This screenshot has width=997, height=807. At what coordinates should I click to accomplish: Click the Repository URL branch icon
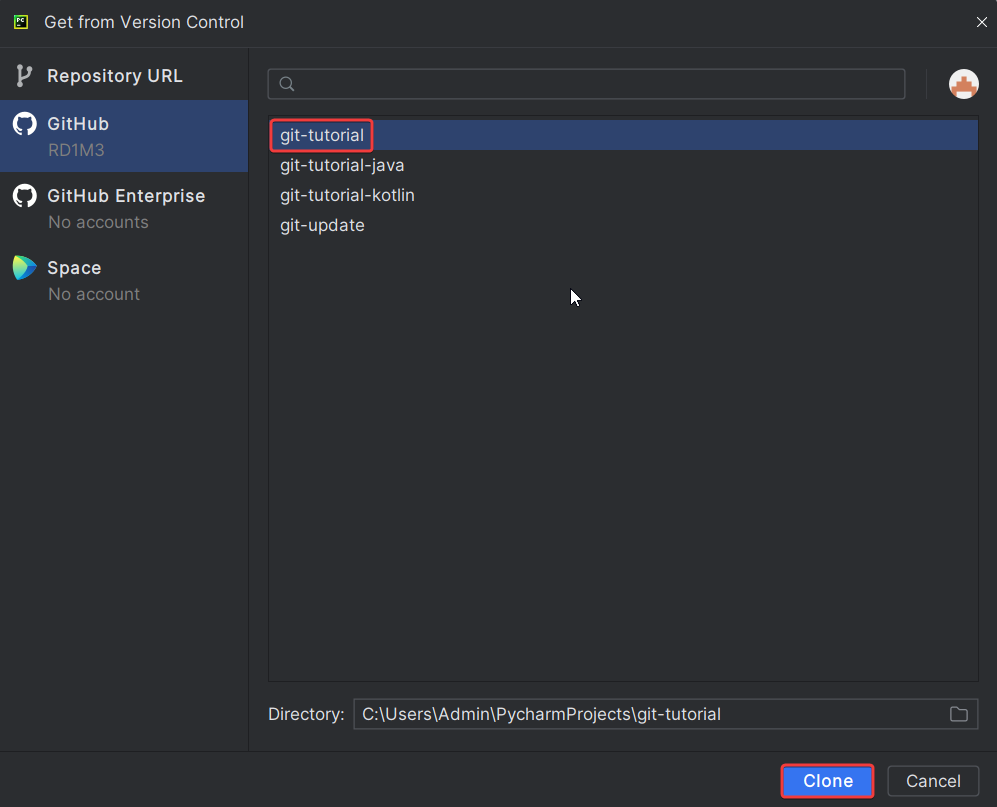tap(24, 76)
